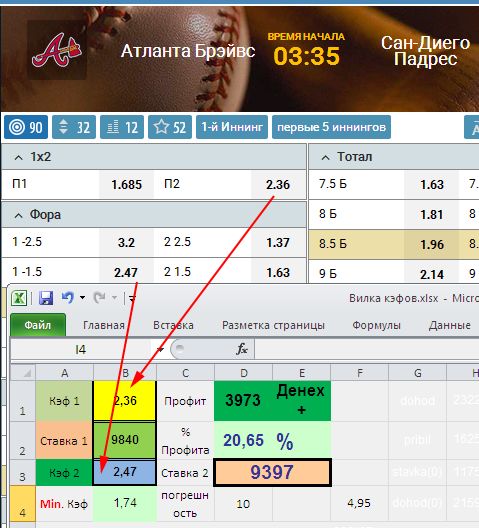The height and width of the screenshot is (528, 479).
Task: Select the yellow Кэф 1 value cell
Action: point(125,401)
